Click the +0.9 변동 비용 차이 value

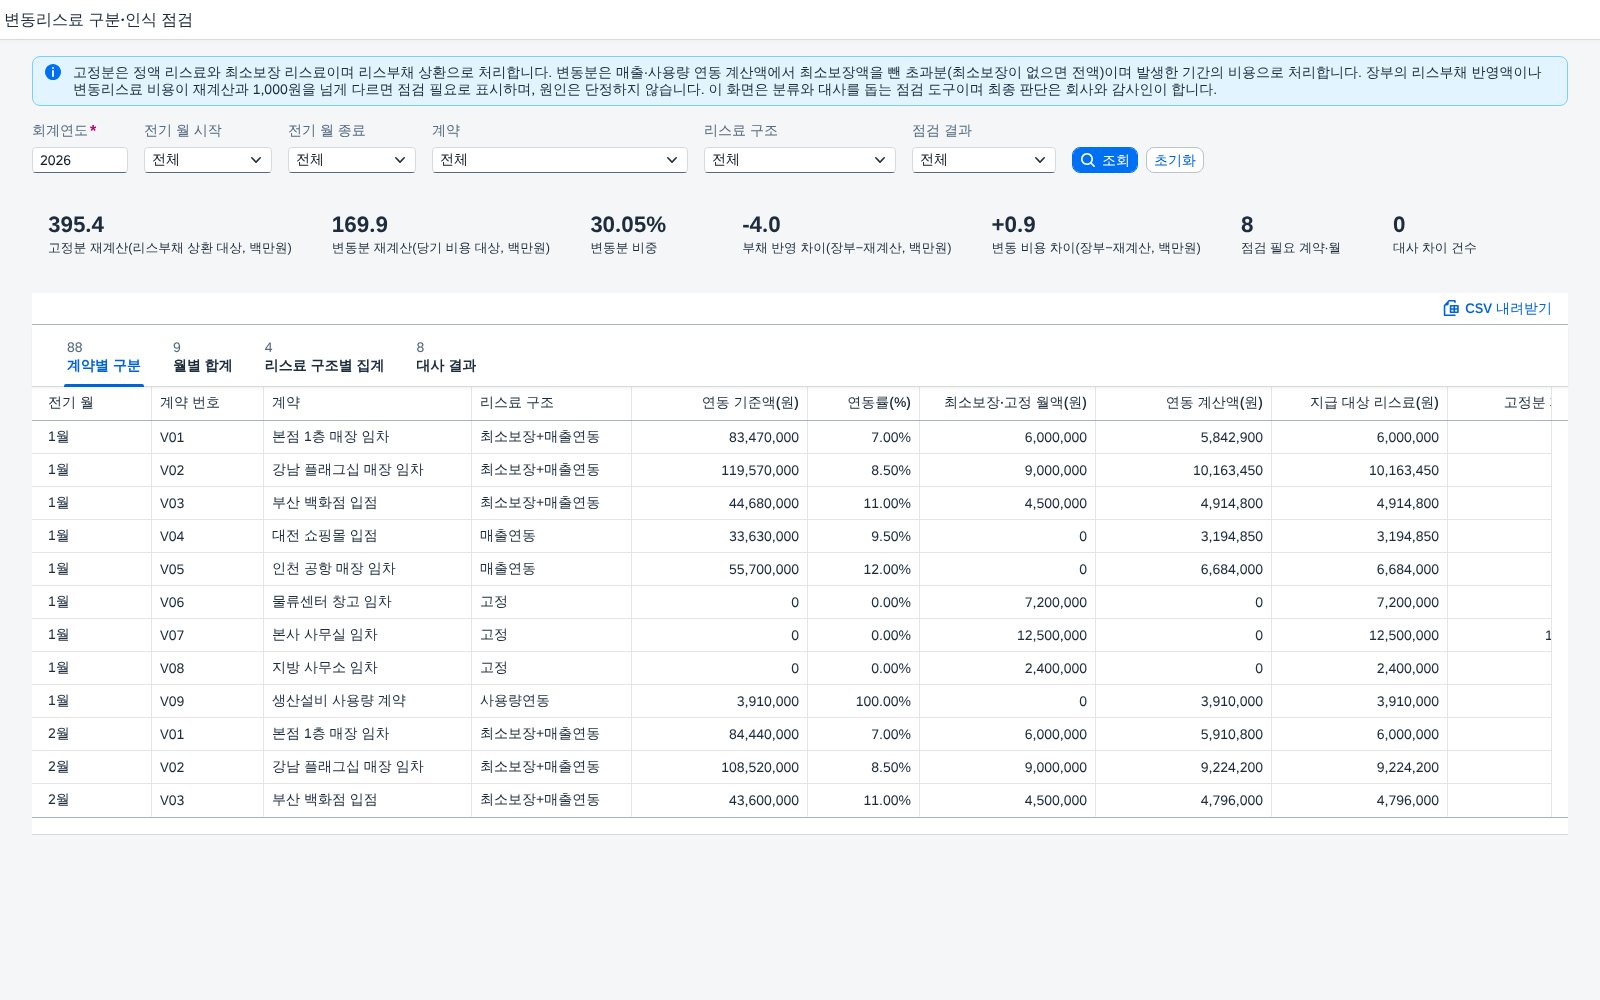(1013, 225)
